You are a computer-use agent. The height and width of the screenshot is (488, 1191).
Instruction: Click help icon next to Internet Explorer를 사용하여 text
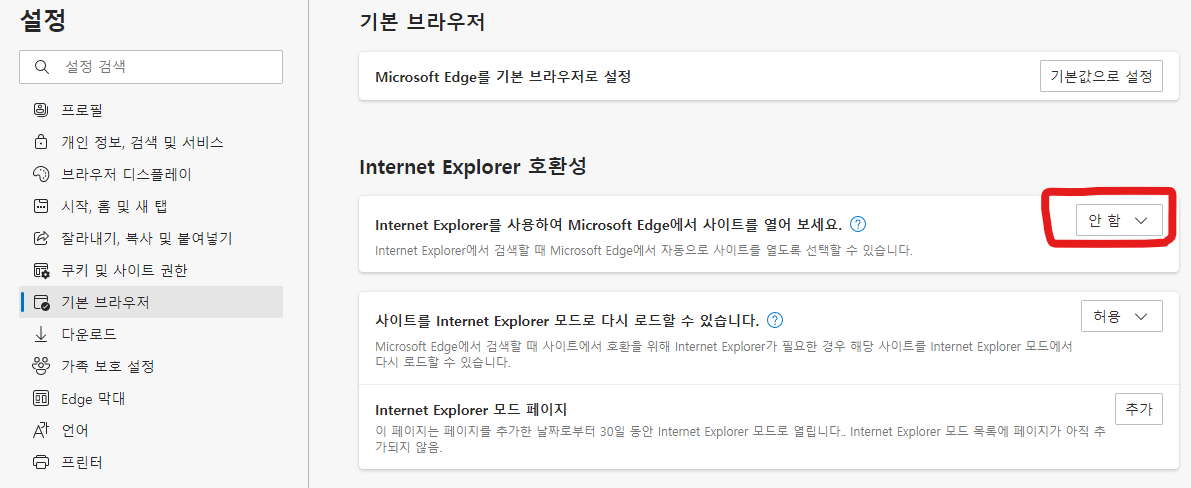(x=858, y=224)
